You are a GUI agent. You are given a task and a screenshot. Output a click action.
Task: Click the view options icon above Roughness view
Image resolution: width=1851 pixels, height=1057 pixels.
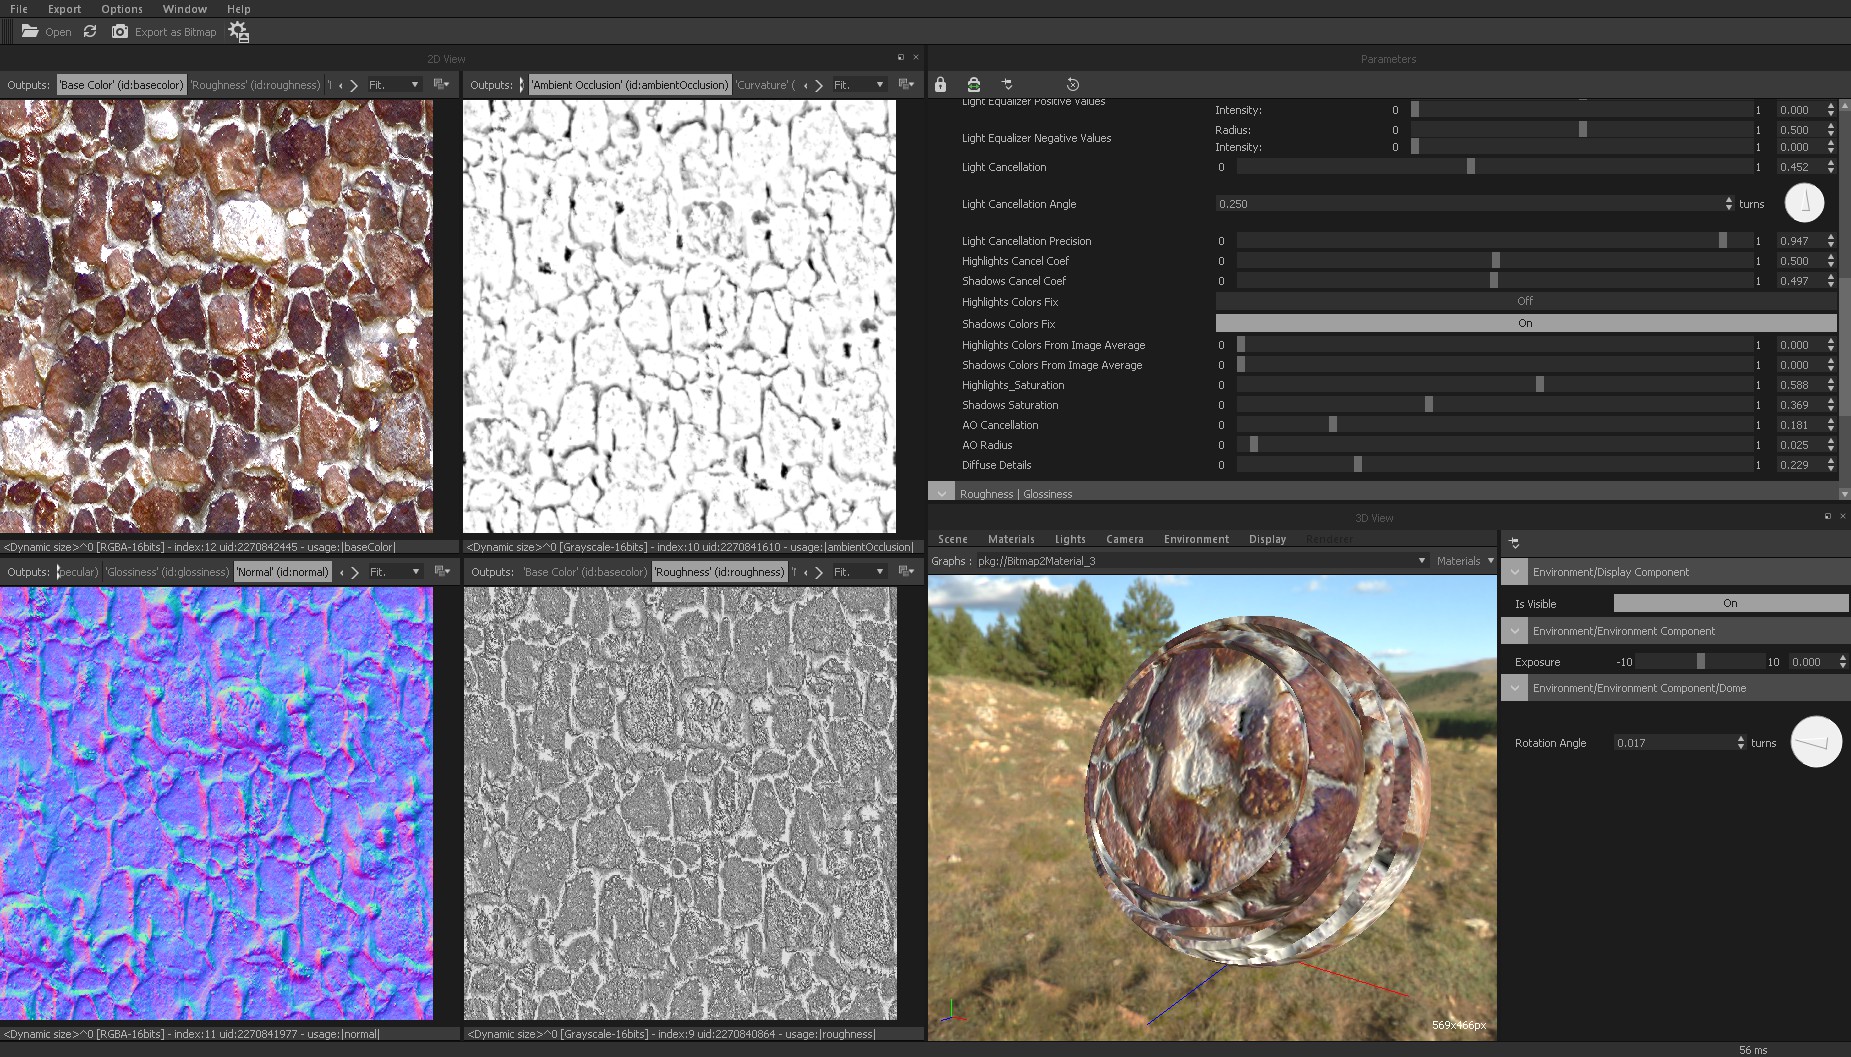[x=906, y=572]
